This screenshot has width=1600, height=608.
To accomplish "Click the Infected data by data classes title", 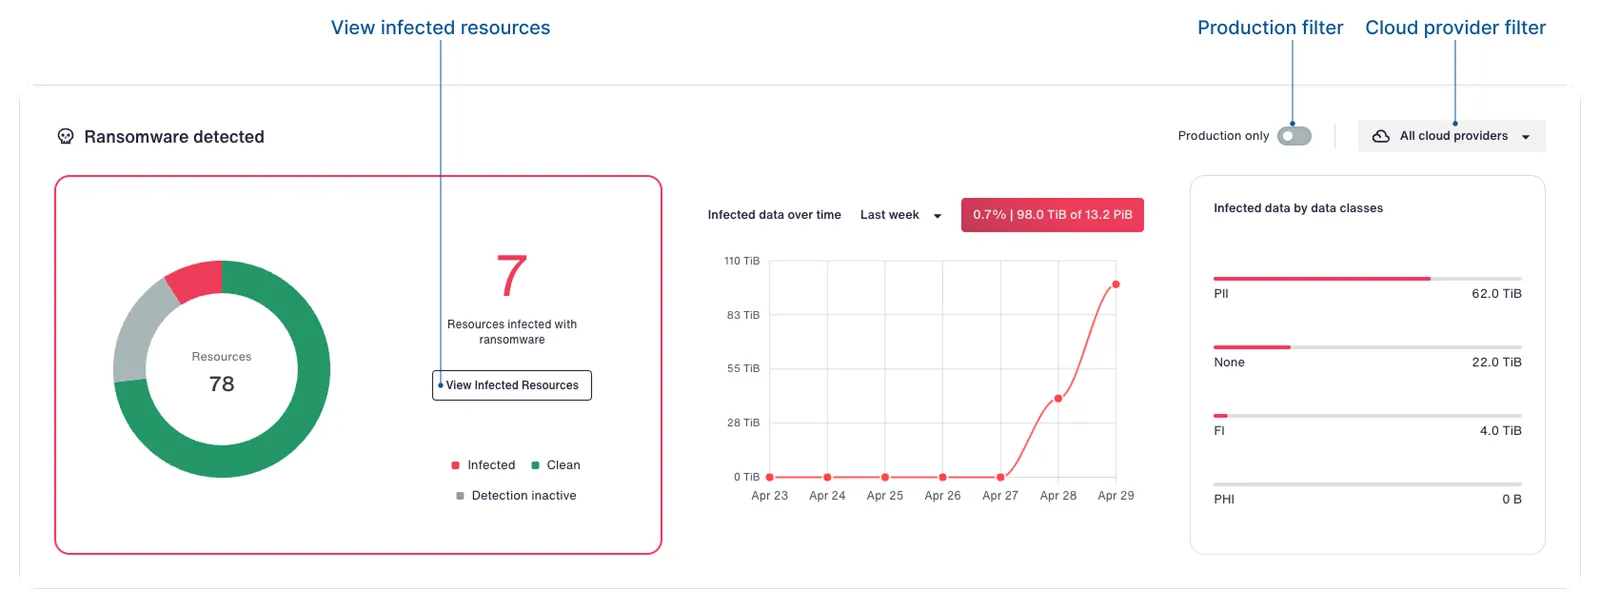I will pyautogui.click(x=1298, y=208).
